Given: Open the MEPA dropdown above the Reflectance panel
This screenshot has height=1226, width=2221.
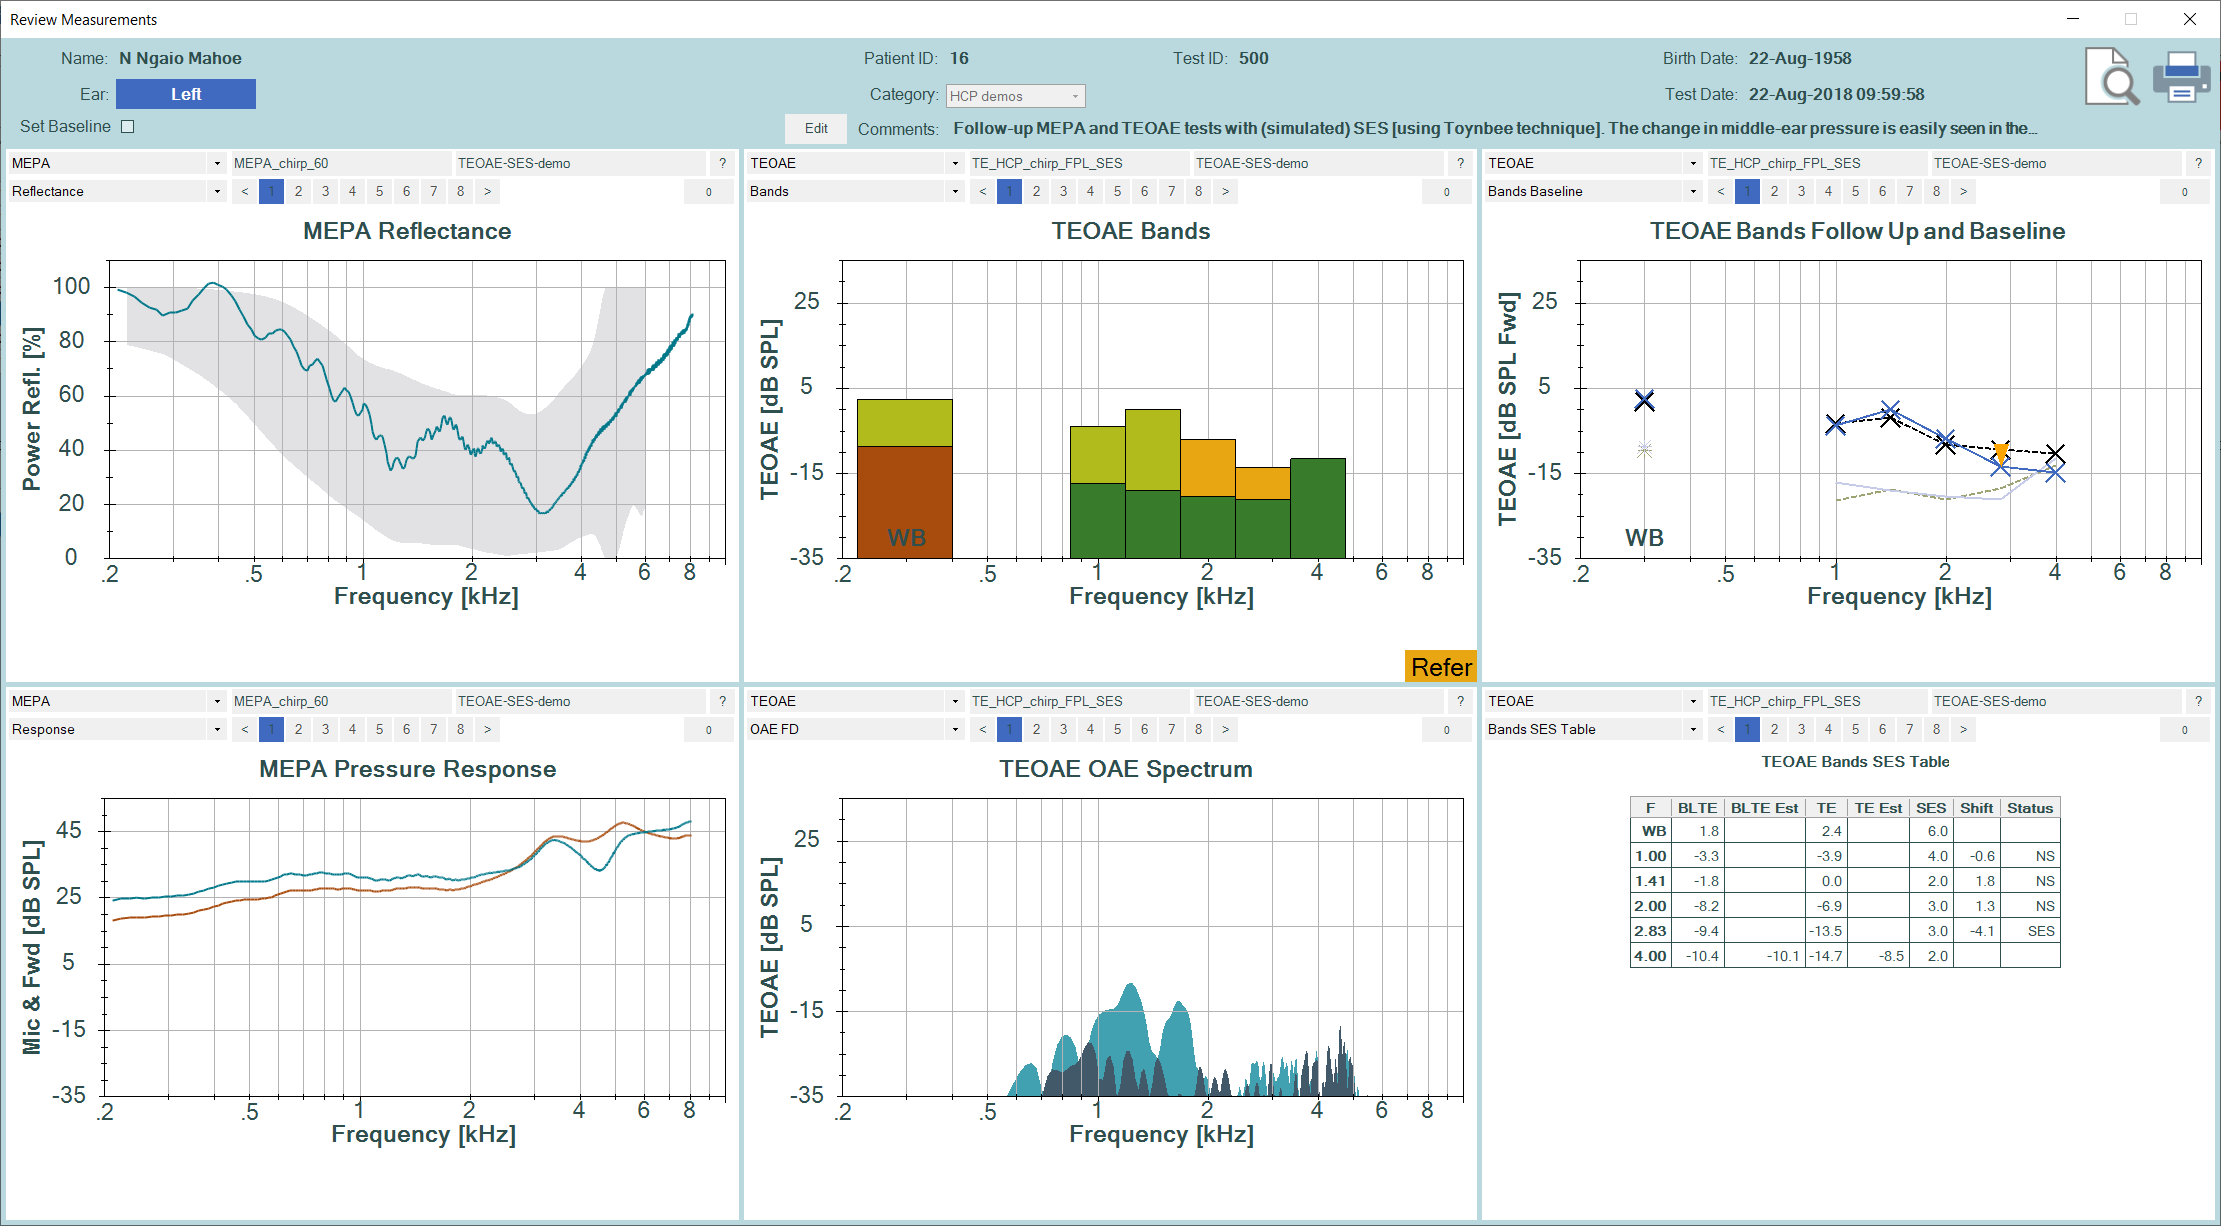Looking at the screenshot, I should coord(117,163).
